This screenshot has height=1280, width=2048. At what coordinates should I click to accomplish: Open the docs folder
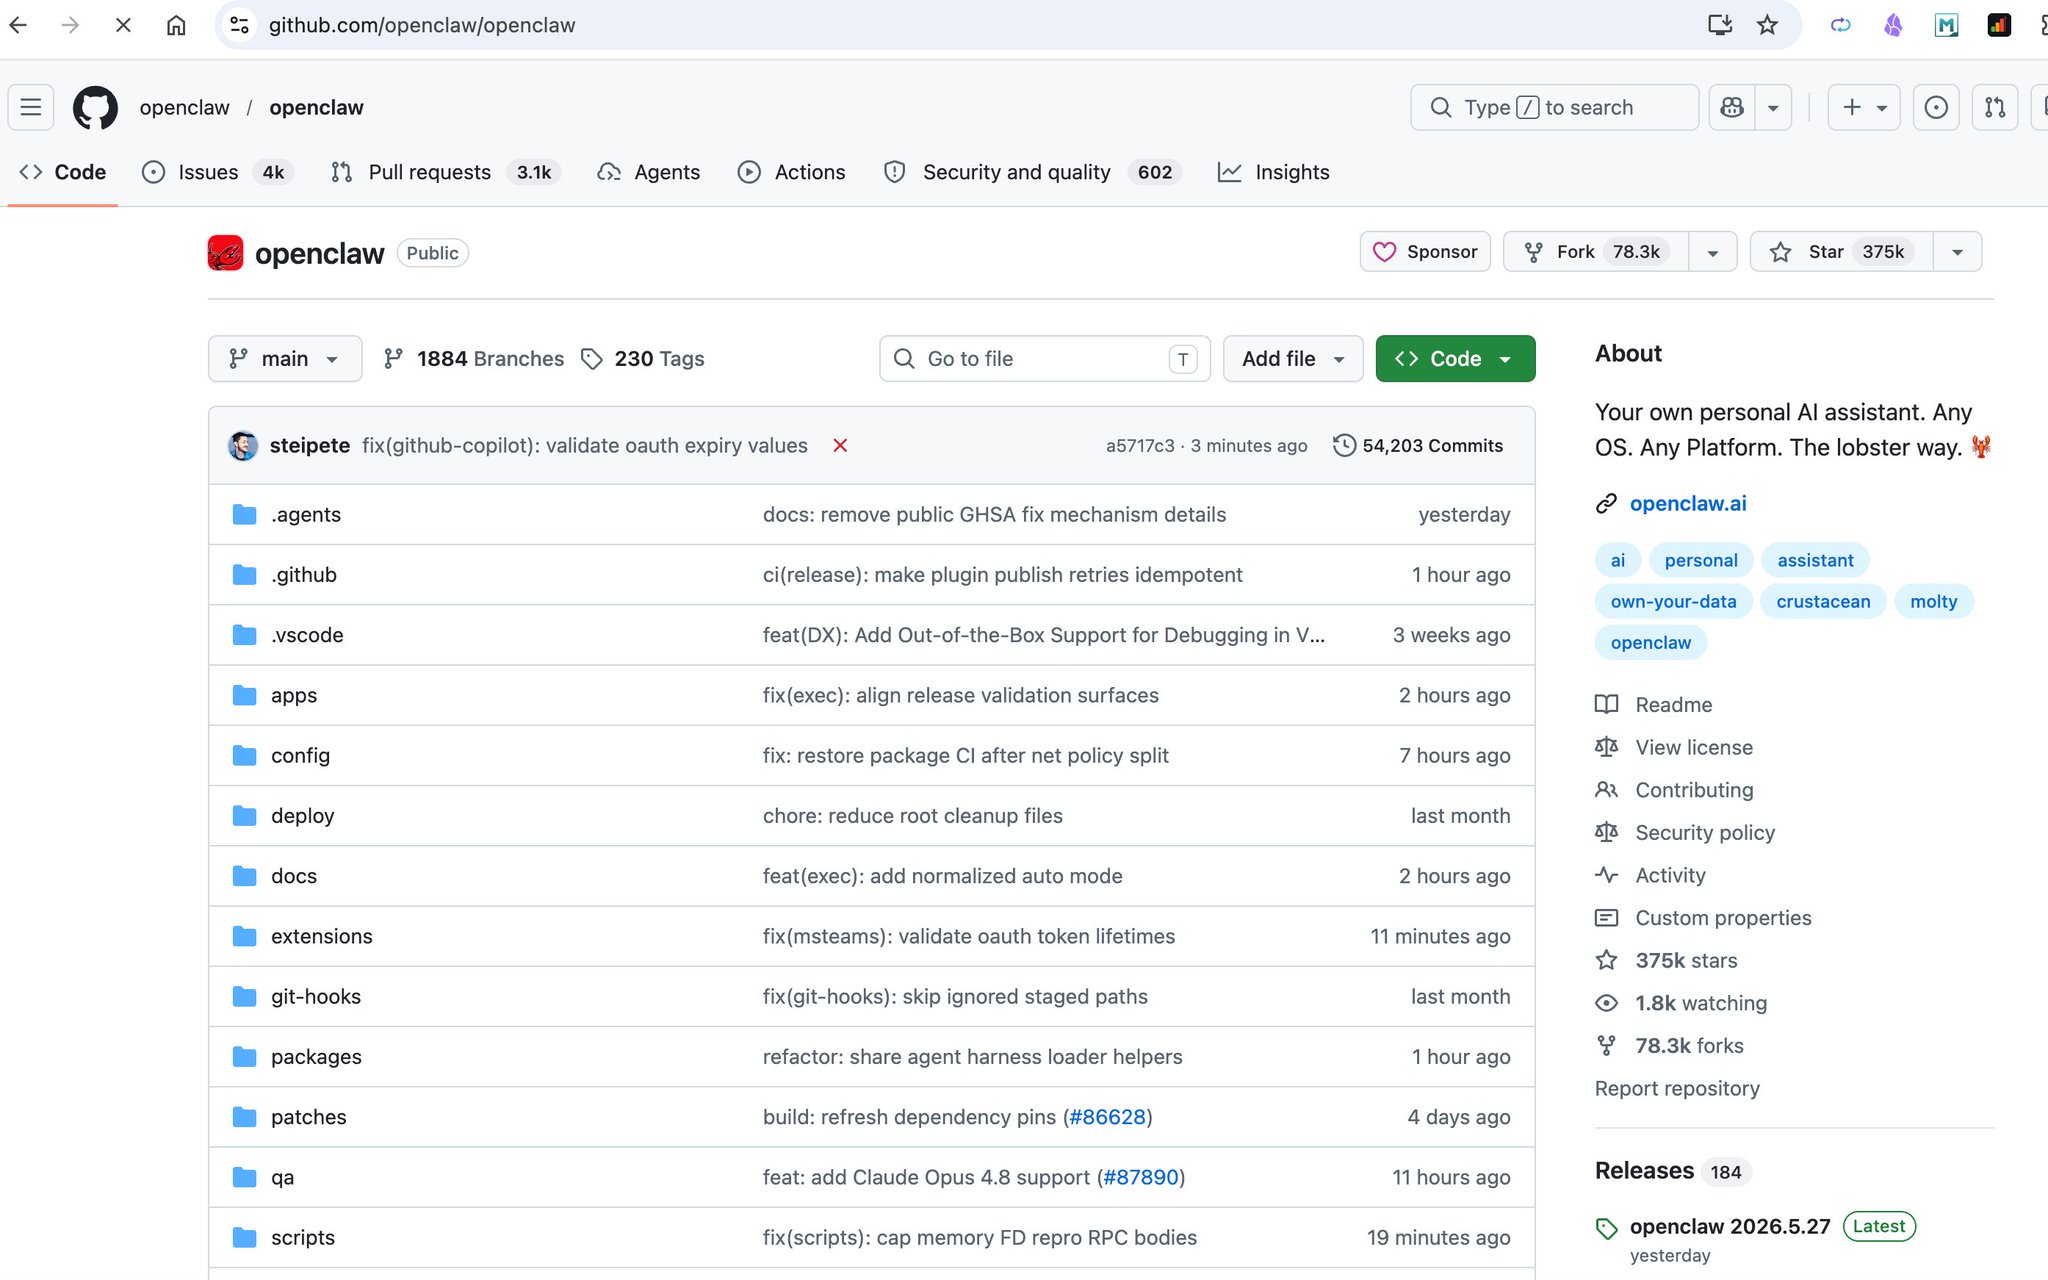[x=294, y=876]
